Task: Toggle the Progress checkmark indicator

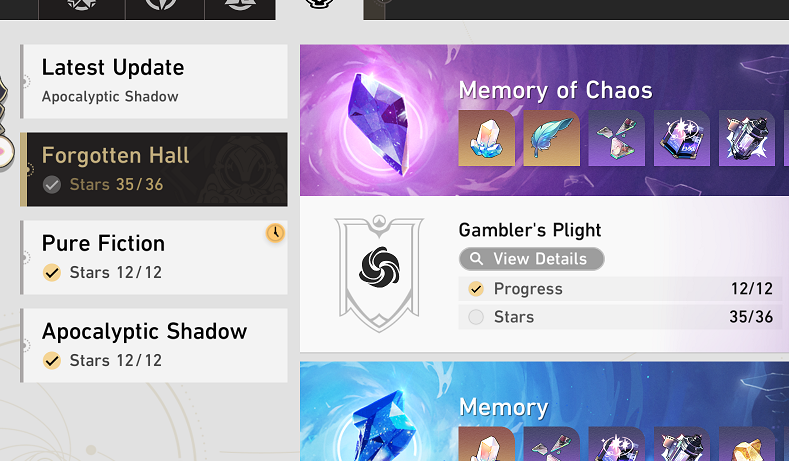Action: [x=476, y=289]
